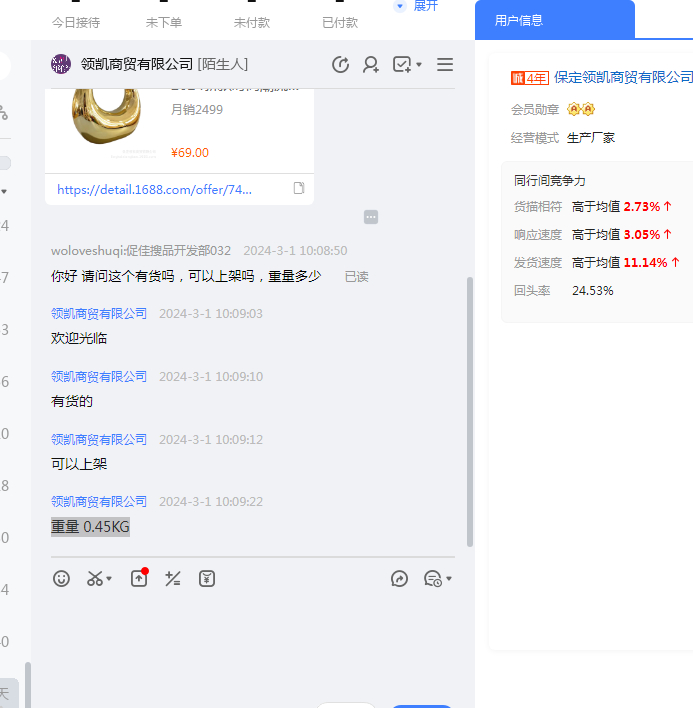This screenshot has width=693, height=708.
Task: Click the plus-minus calculator icon
Action: coord(173,578)
